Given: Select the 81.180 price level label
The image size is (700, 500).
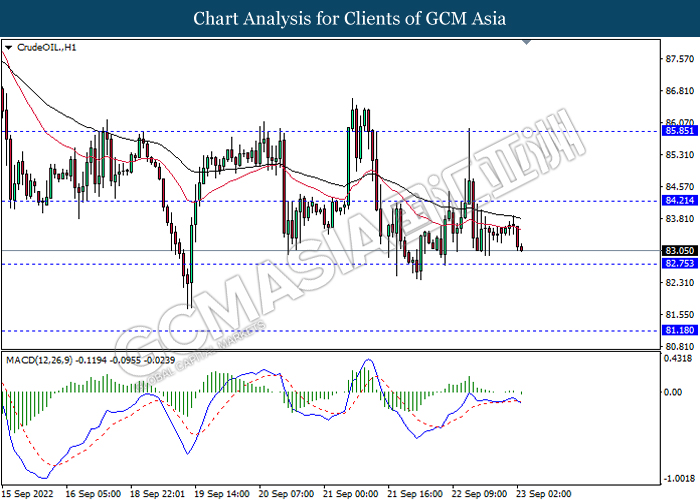Looking at the screenshot, I should 679,330.
